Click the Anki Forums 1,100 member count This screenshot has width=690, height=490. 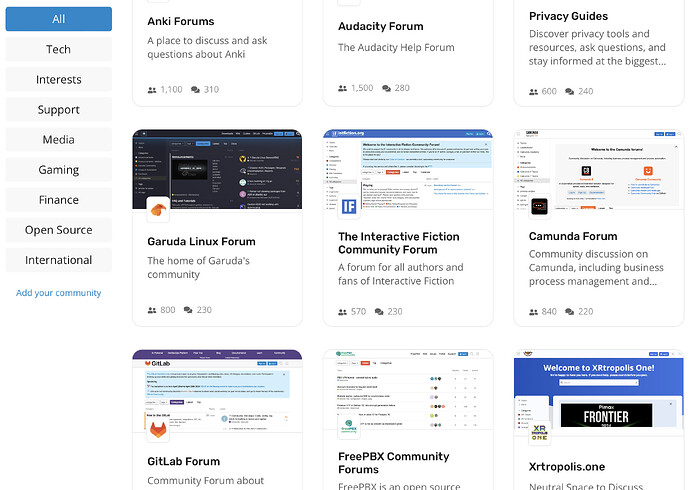coord(171,90)
